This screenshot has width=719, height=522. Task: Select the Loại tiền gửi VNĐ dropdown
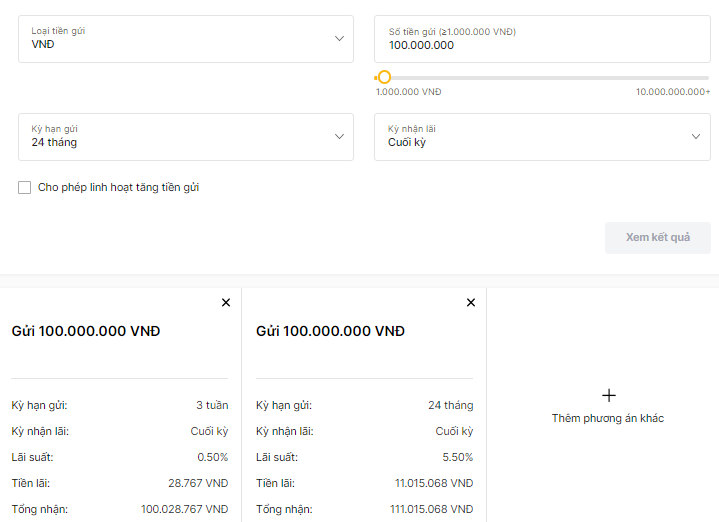186,39
